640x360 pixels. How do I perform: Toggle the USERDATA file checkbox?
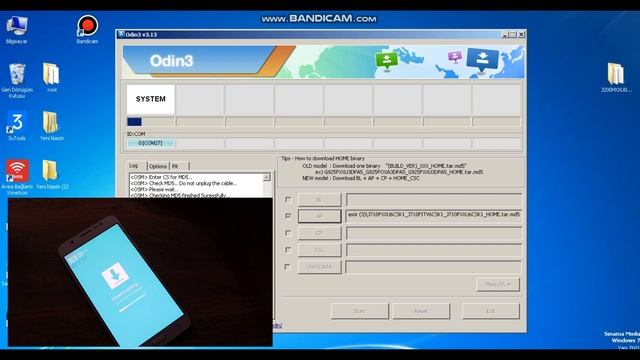coord(288,267)
